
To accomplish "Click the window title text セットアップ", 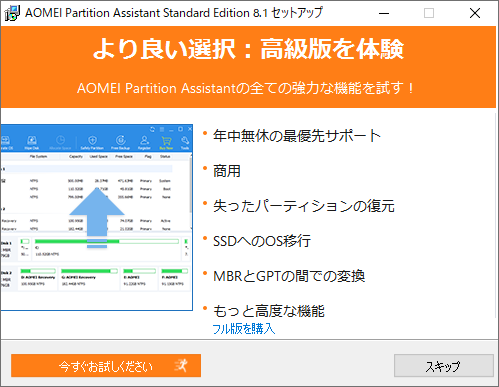I will (297, 13).
